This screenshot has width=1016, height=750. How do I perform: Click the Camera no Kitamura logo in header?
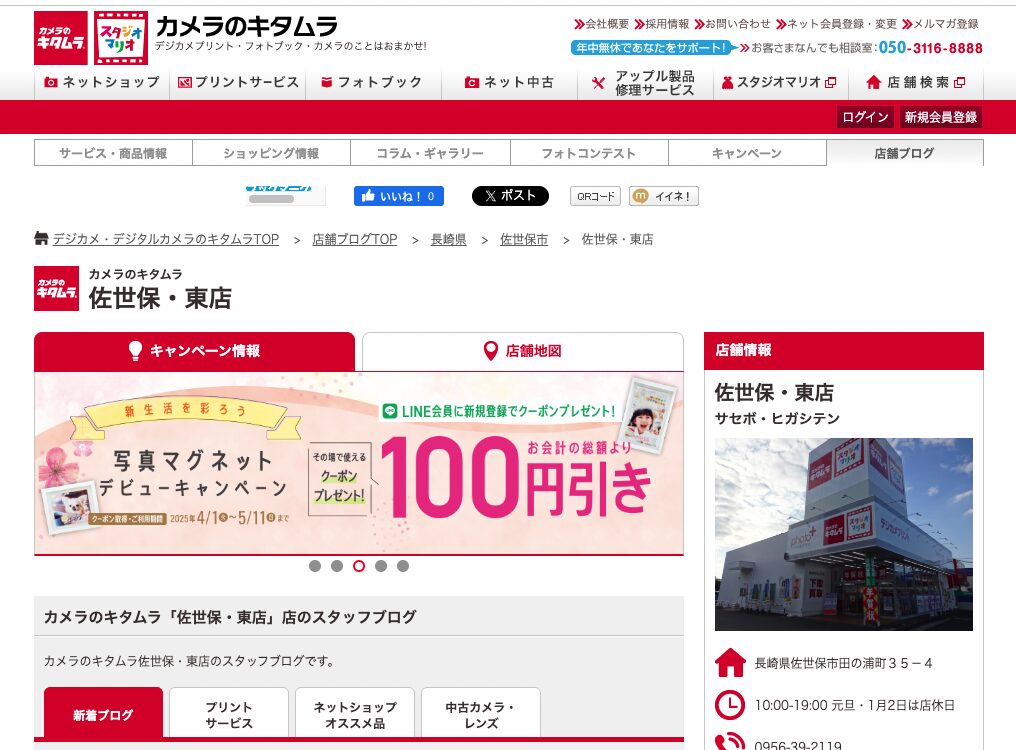tap(60, 38)
